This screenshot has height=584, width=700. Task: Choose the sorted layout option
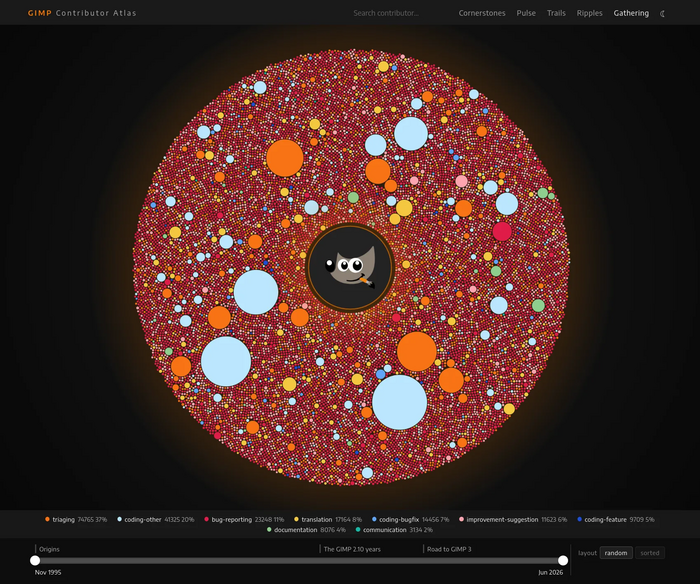click(x=650, y=553)
